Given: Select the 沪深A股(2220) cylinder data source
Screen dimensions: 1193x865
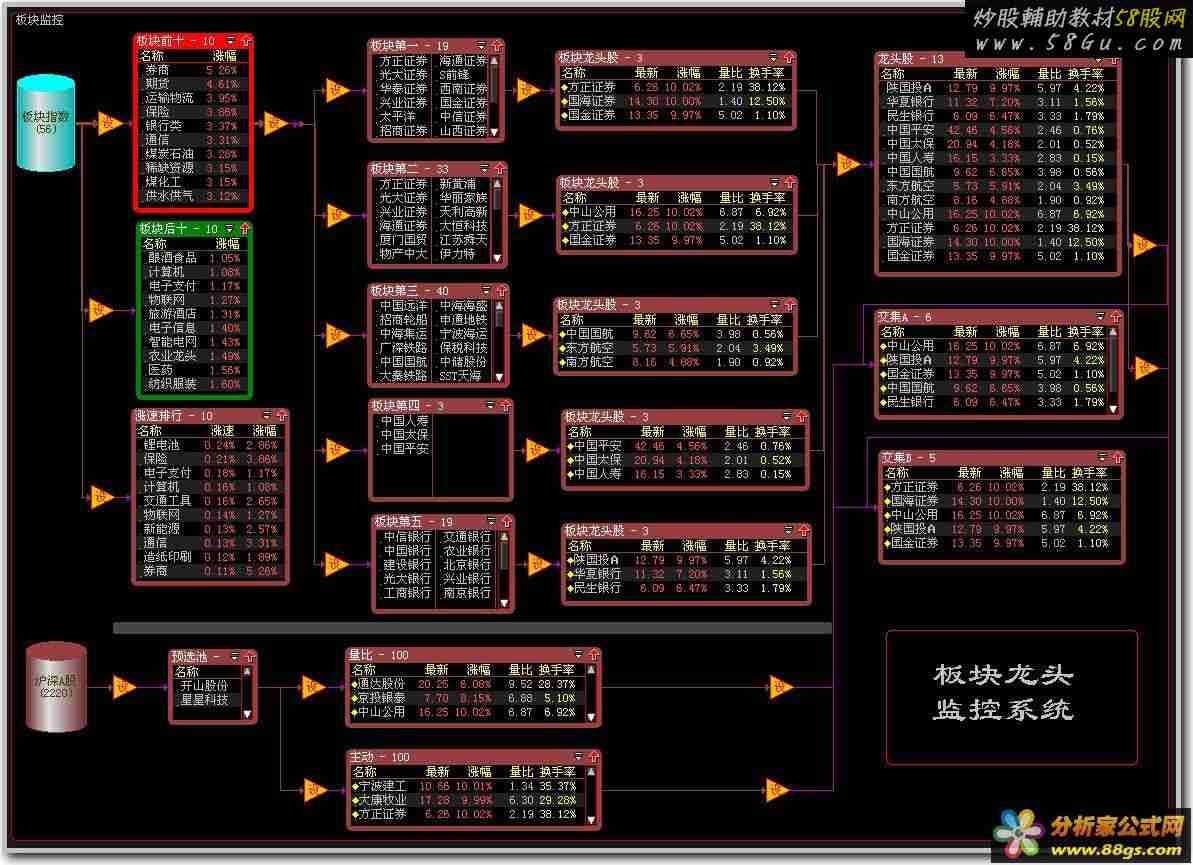Looking at the screenshot, I should pos(56,687).
